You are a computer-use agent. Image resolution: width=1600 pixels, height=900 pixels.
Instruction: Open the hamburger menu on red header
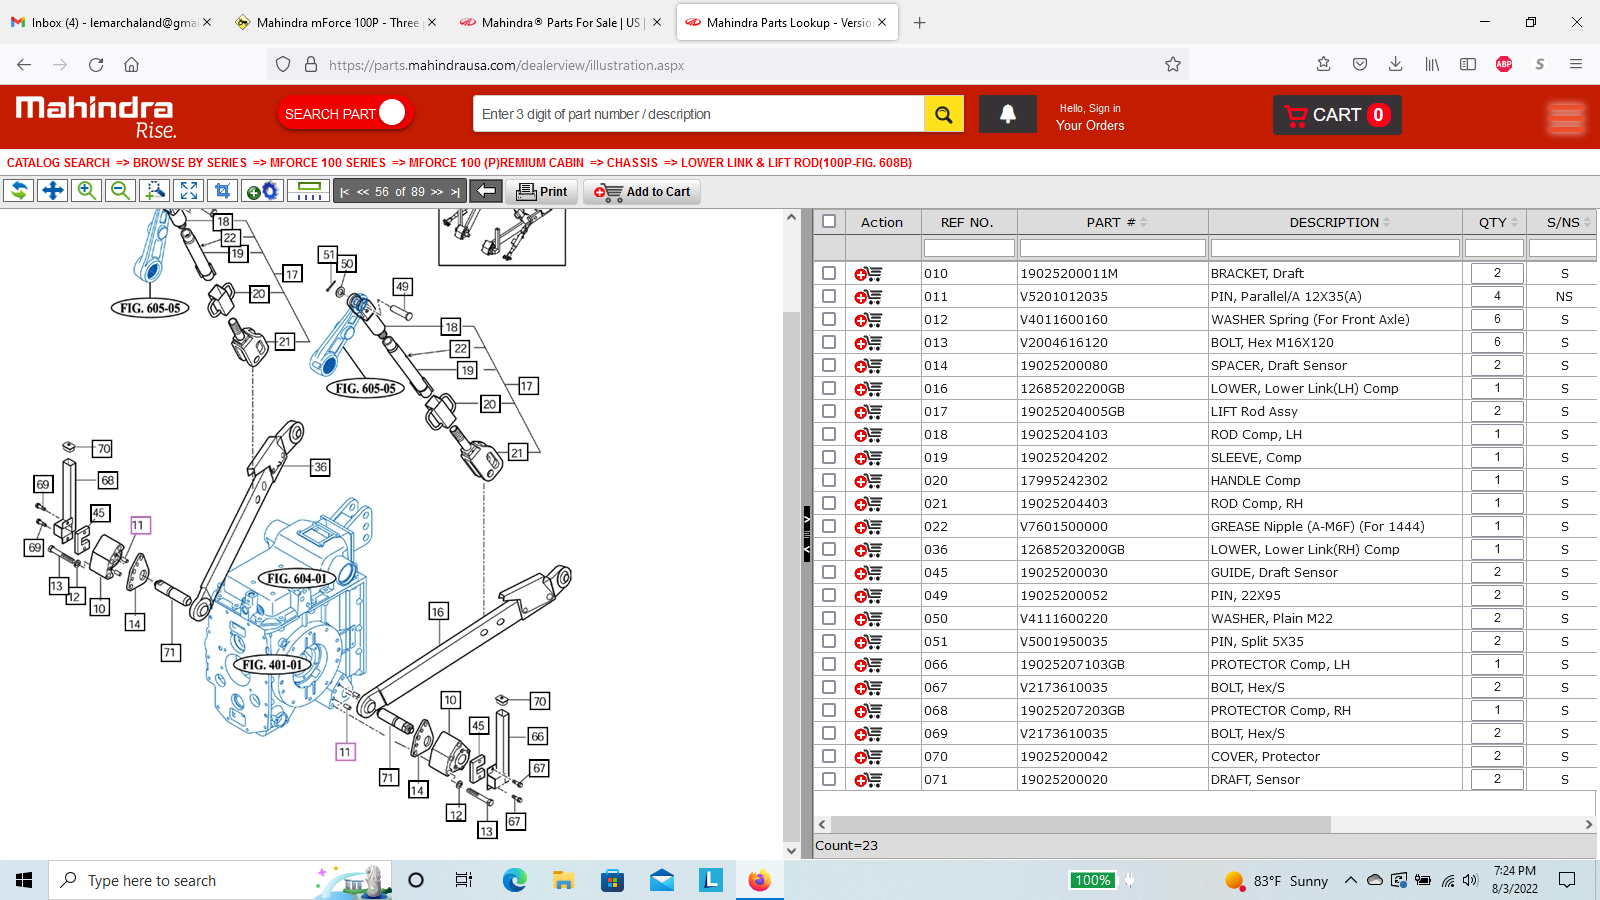coord(1566,117)
